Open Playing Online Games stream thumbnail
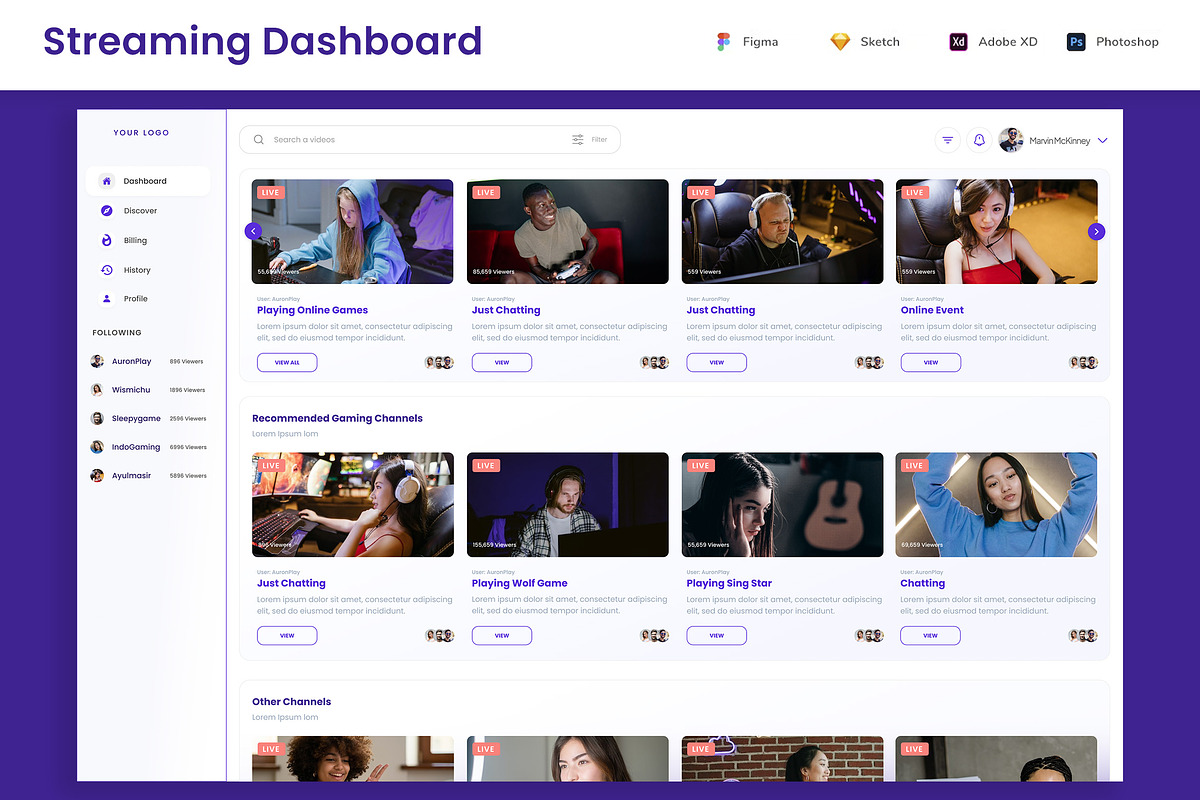This screenshot has height=800, width=1200. click(353, 232)
